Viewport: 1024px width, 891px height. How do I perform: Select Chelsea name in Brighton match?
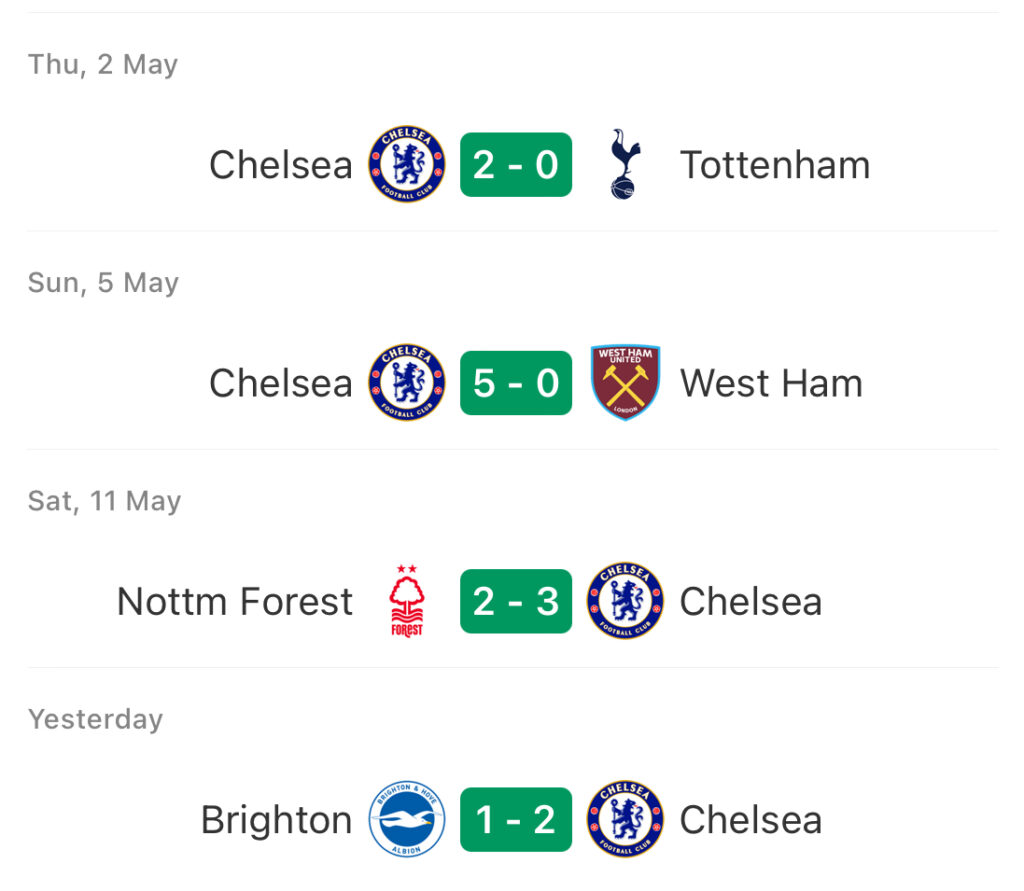coord(751,819)
